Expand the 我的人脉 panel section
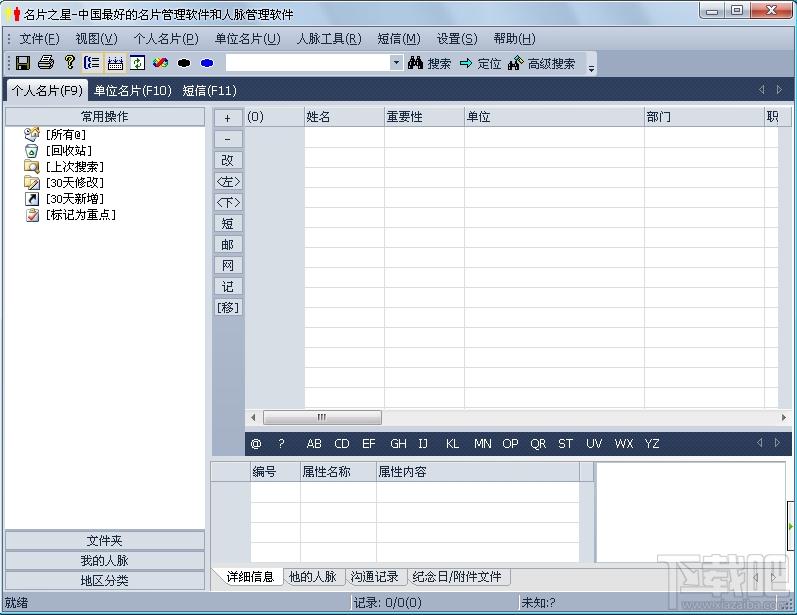The height and width of the screenshot is (615, 797). tap(104, 561)
